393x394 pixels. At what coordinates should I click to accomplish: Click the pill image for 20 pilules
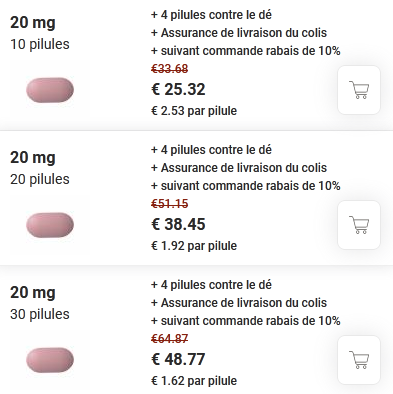(x=50, y=225)
